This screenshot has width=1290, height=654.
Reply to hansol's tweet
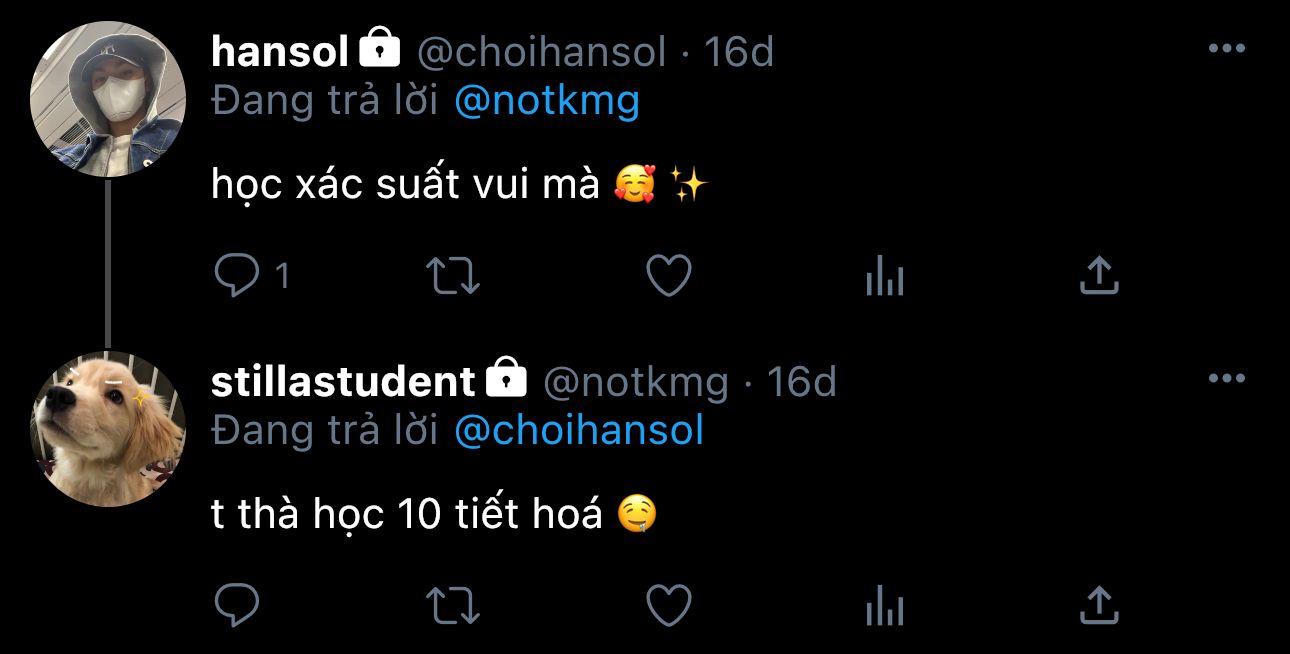pyautogui.click(x=237, y=276)
